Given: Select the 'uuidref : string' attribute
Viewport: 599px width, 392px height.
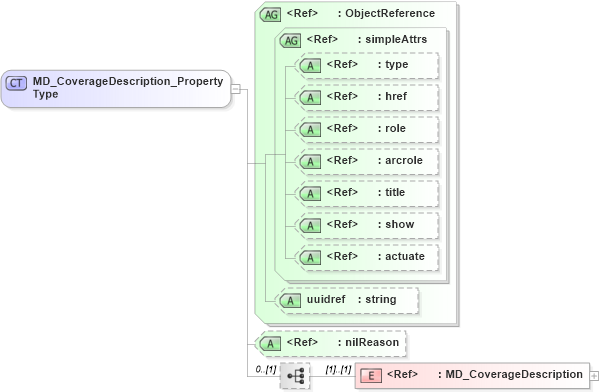Looking at the screenshot, I should point(351,300).
